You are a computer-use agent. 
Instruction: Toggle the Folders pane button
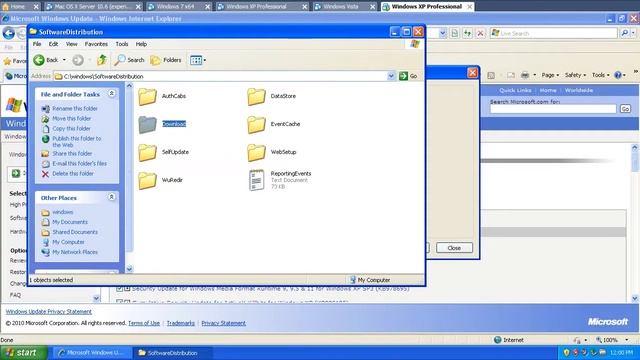point(166,60)
